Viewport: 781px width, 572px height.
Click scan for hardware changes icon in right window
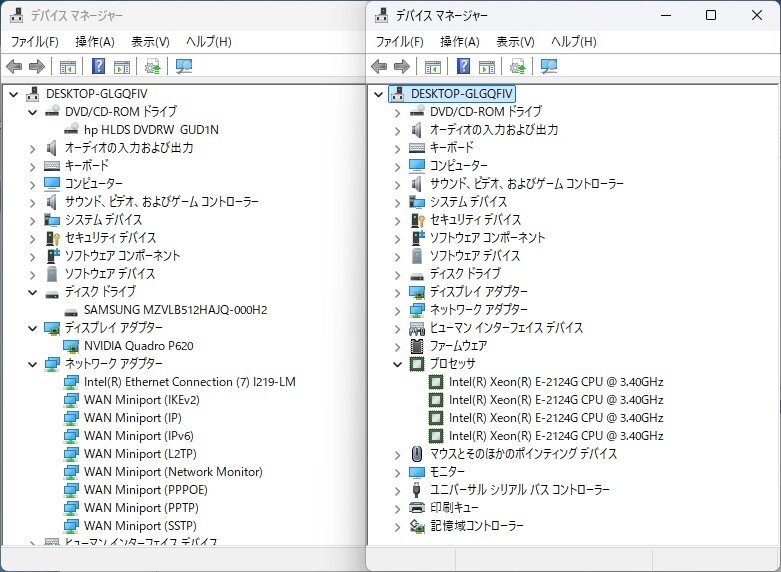(549, 66)
